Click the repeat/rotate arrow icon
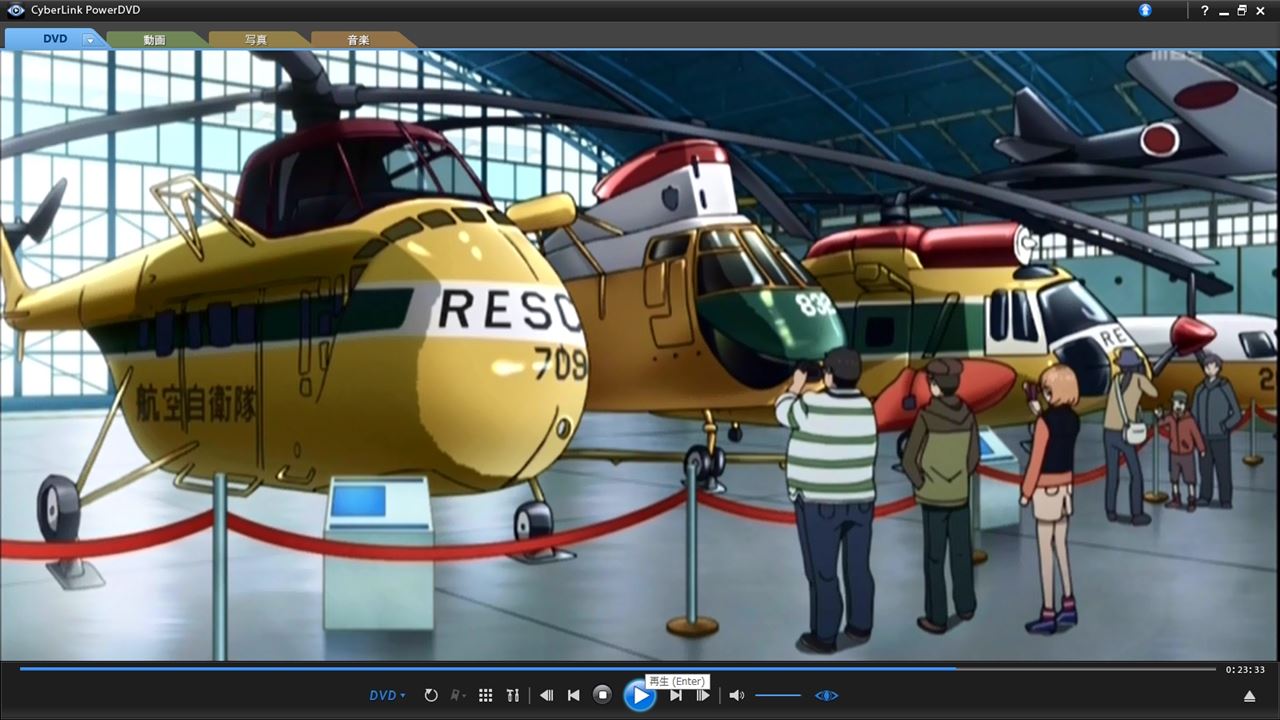 431,695
